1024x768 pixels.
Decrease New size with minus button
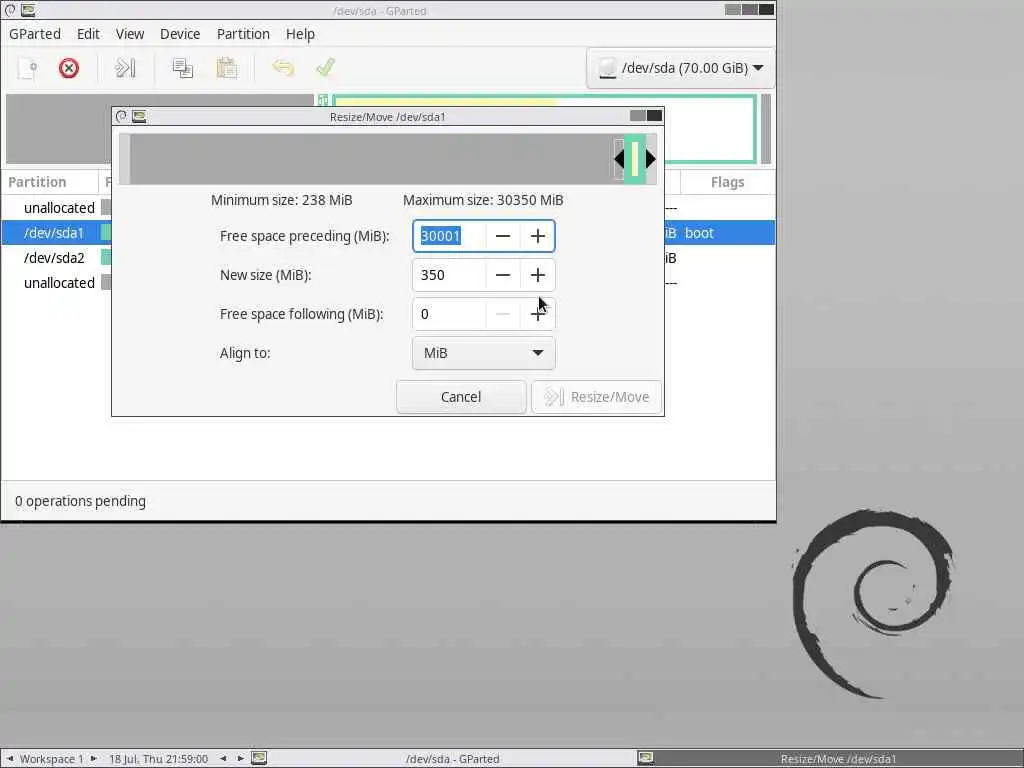[x=503, y=275]
